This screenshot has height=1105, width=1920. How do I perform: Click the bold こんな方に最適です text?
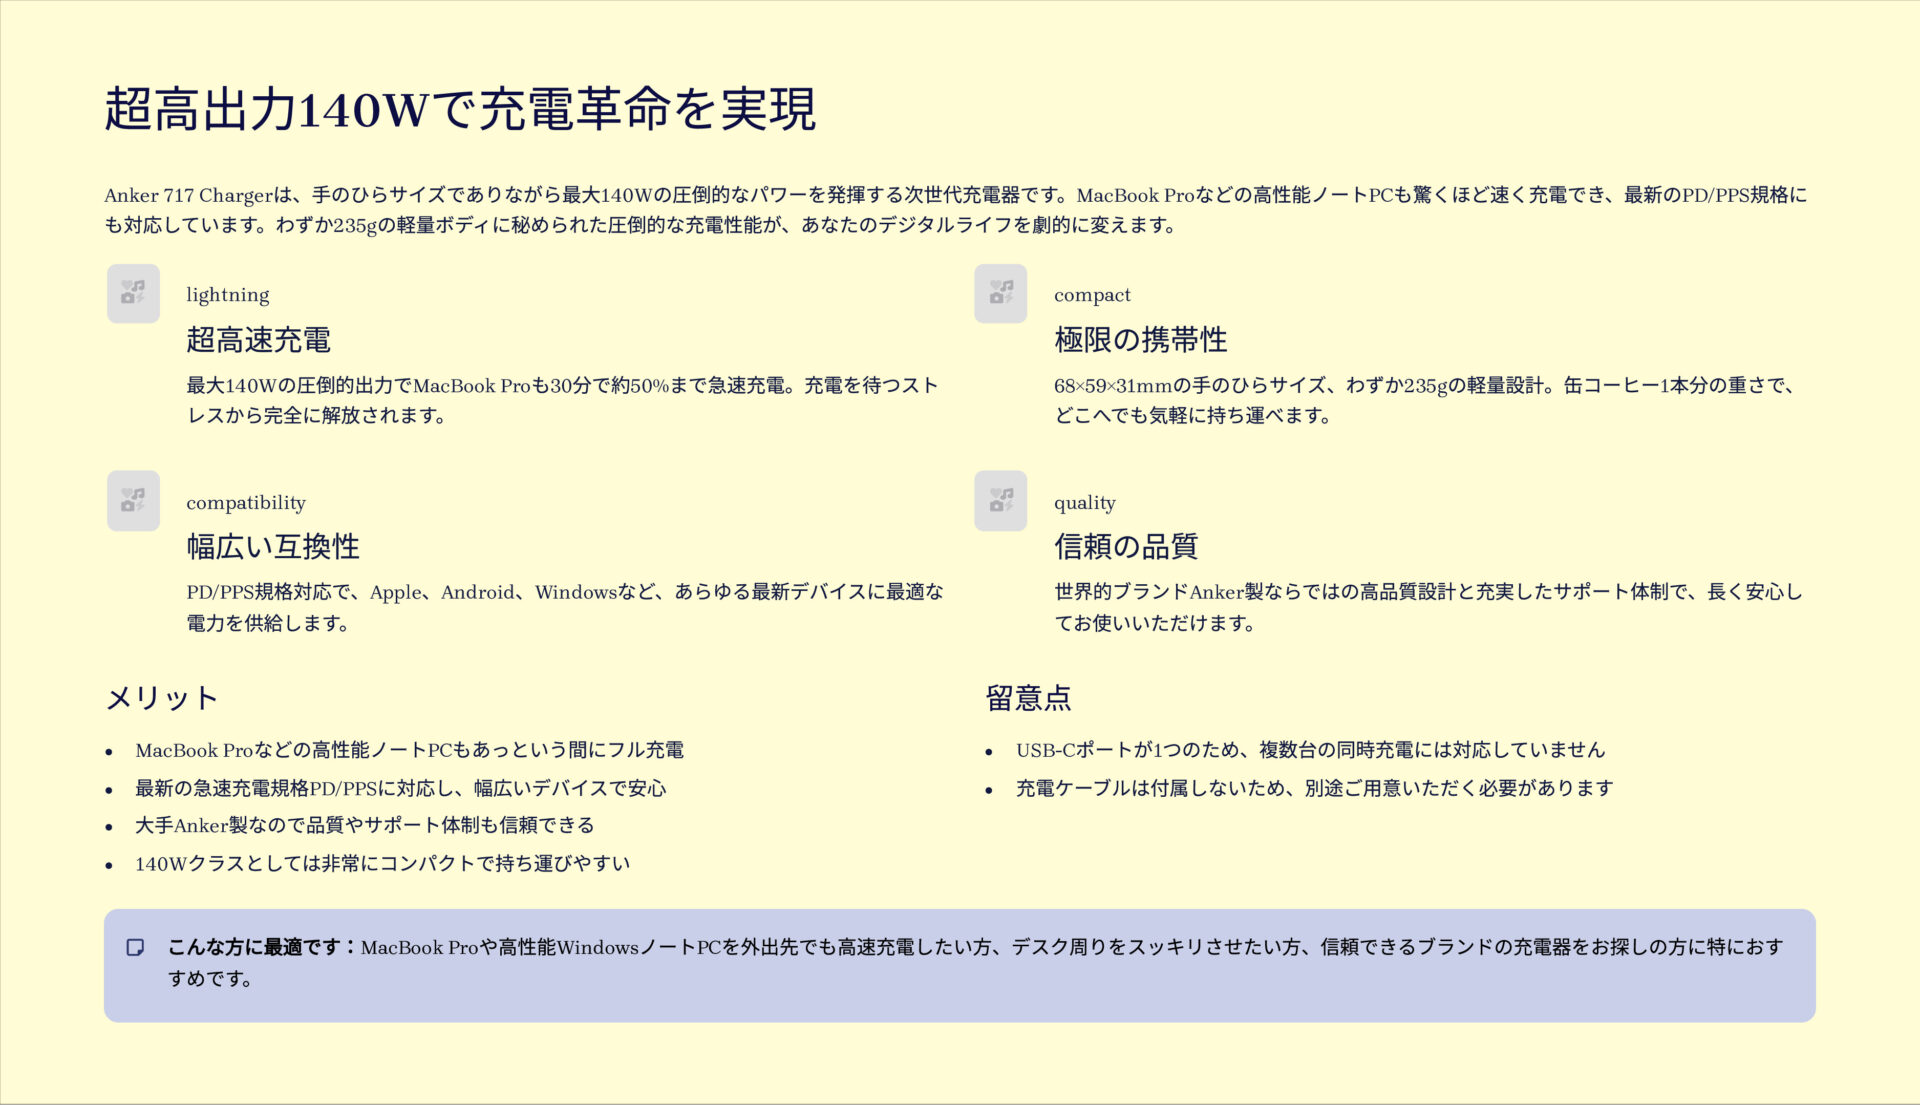click(262, 947)
